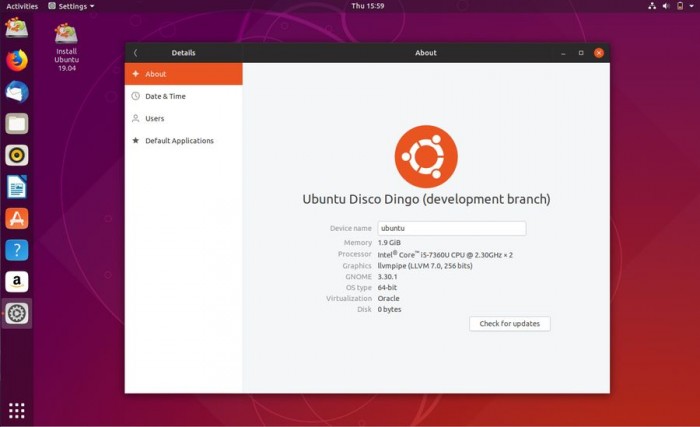Image resolution: width=700 pixels, height=427 pixels.
Task: Open the Files manager dock icon
Action: click(x=17, y=124)
